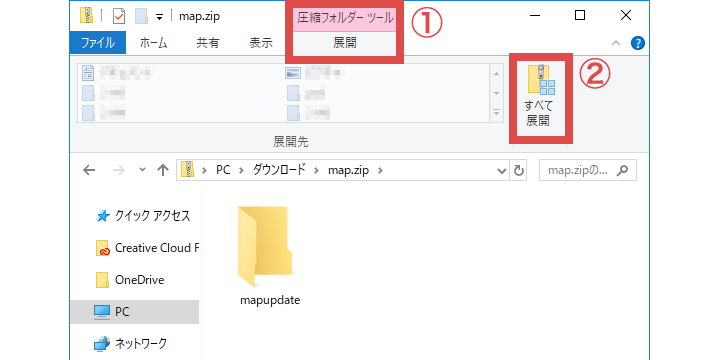Go forward with the right arrow
Image resolution: width=720 pixels, height=360 pixels.
coord(118,170)
